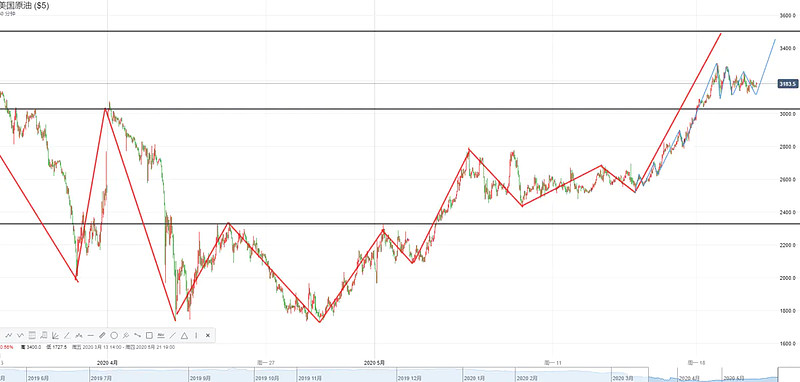Click the 1800.0 price axis label
800x382 pixels.
[x=788, y=311]
